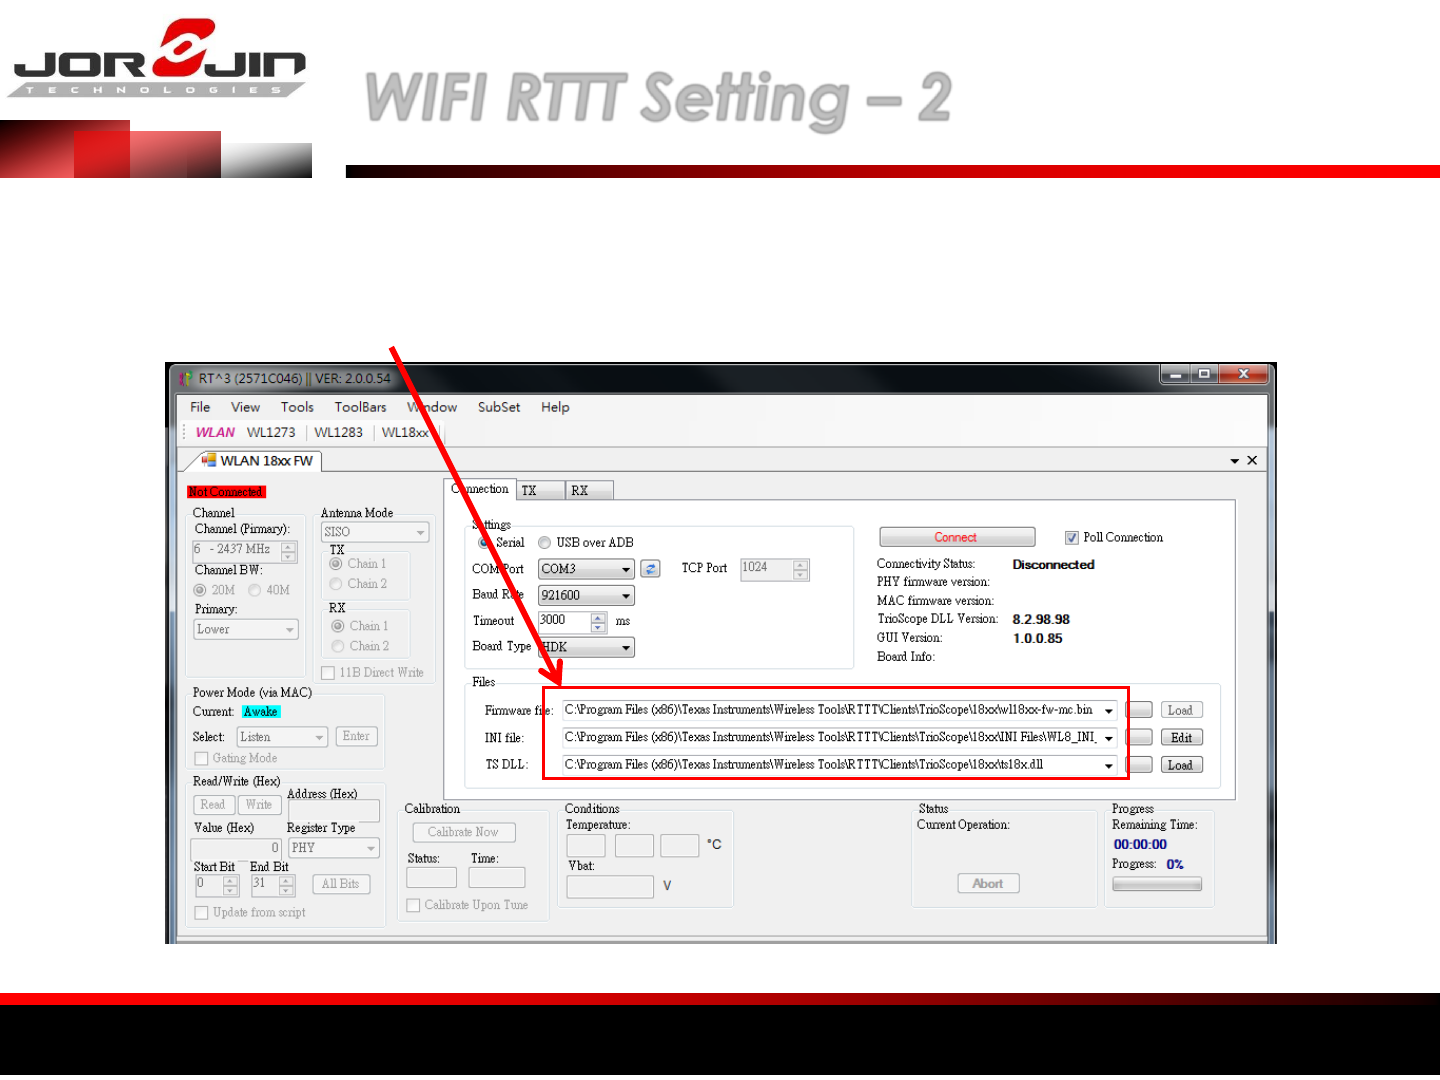
Task: Open the Baud Rate dropdown
Action: pyautogui.click(x=626, y=596)
